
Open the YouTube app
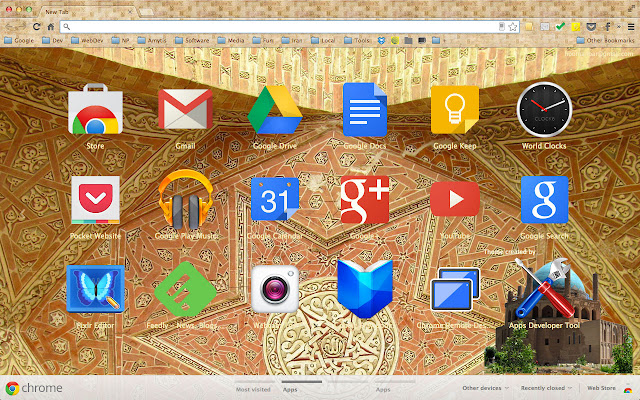coord(455,199)
